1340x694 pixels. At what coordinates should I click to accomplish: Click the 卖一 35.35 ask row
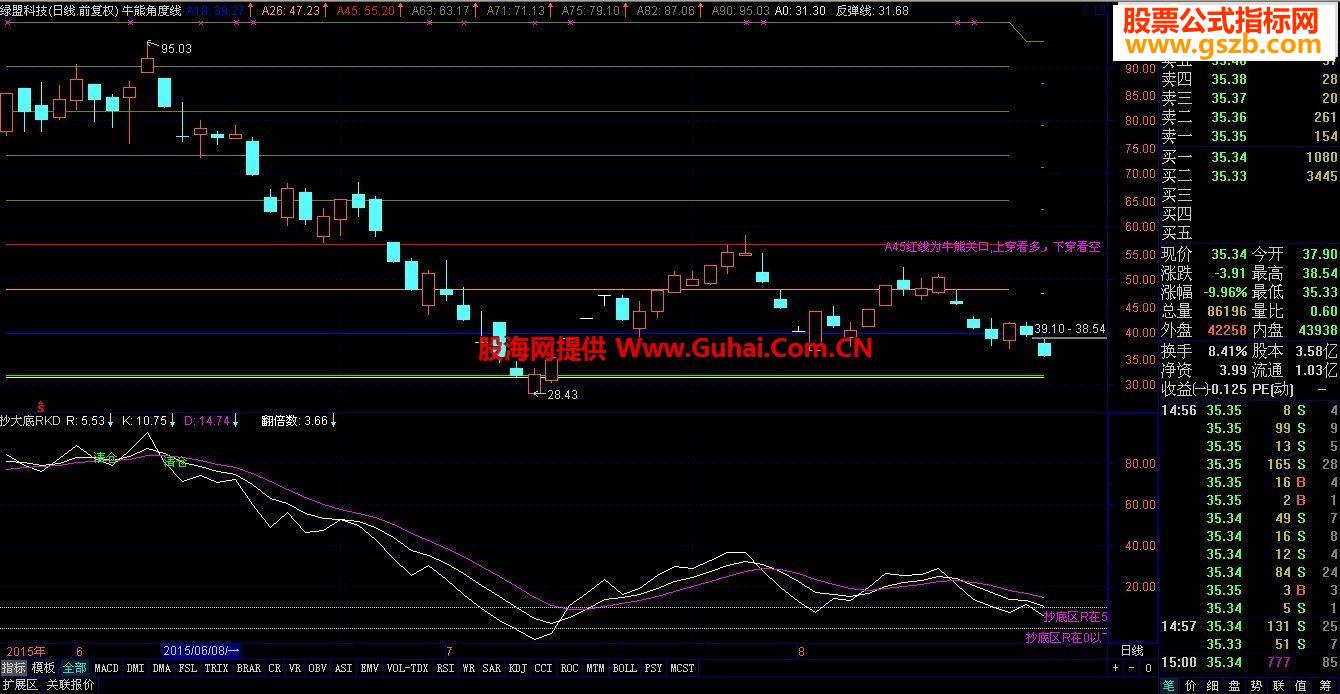point(1249,136)
